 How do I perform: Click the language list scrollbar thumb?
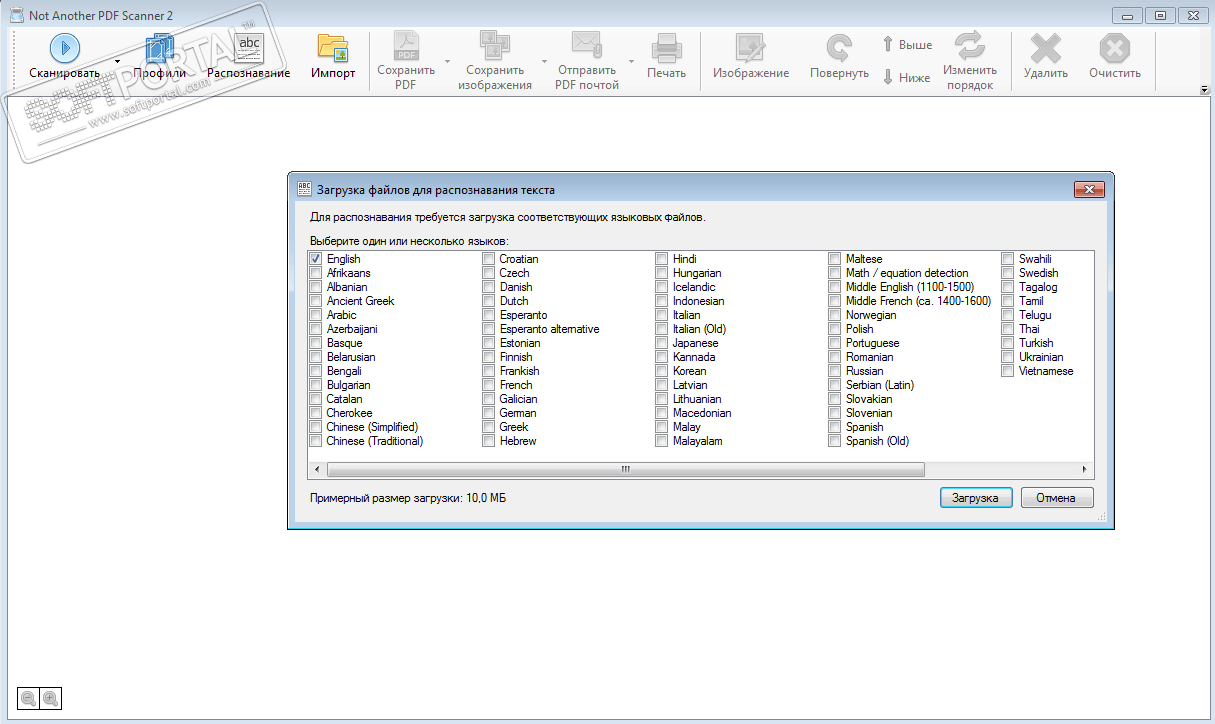pyautogui.click(x=625, y=469)
